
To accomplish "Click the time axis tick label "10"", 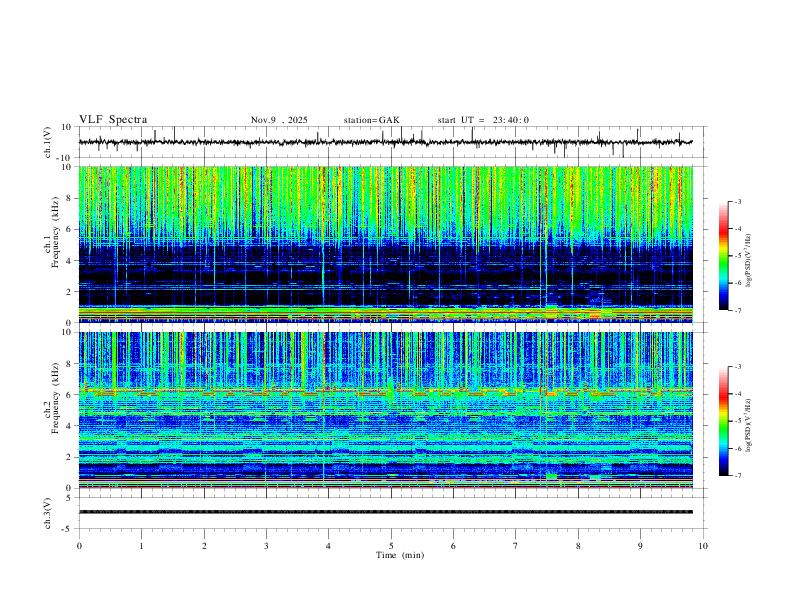I will coord(703,546).
